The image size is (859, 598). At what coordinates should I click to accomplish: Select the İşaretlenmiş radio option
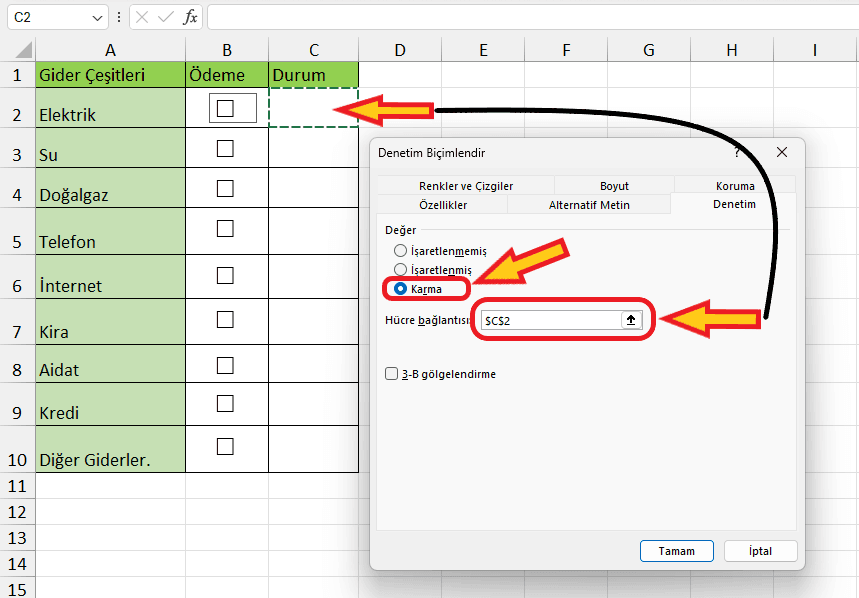[x=401, y=270]
